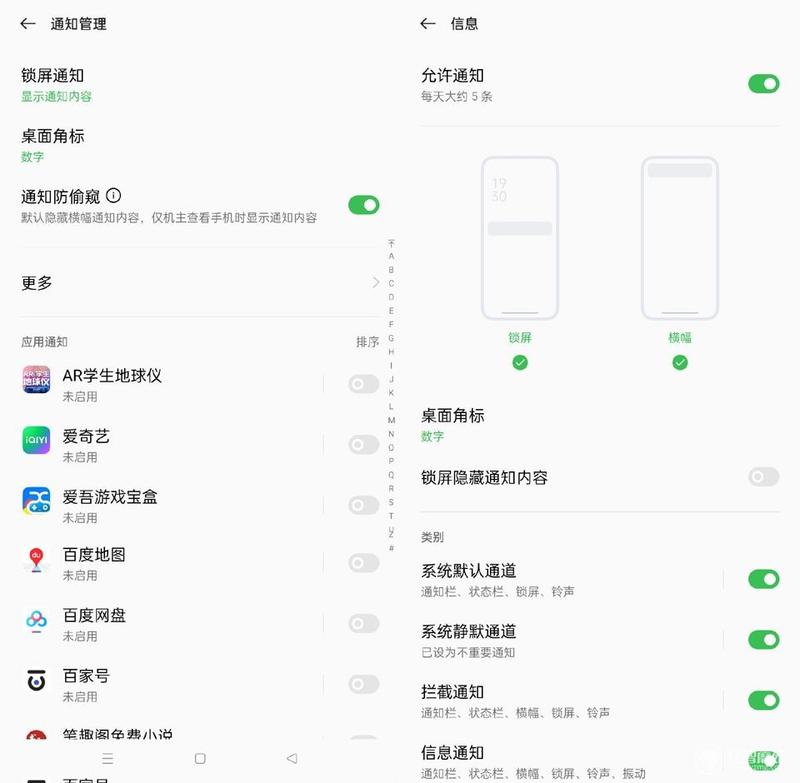Uncheck the 锁屏 notification style checkmark
800x783 pixels.
(520, 363)
